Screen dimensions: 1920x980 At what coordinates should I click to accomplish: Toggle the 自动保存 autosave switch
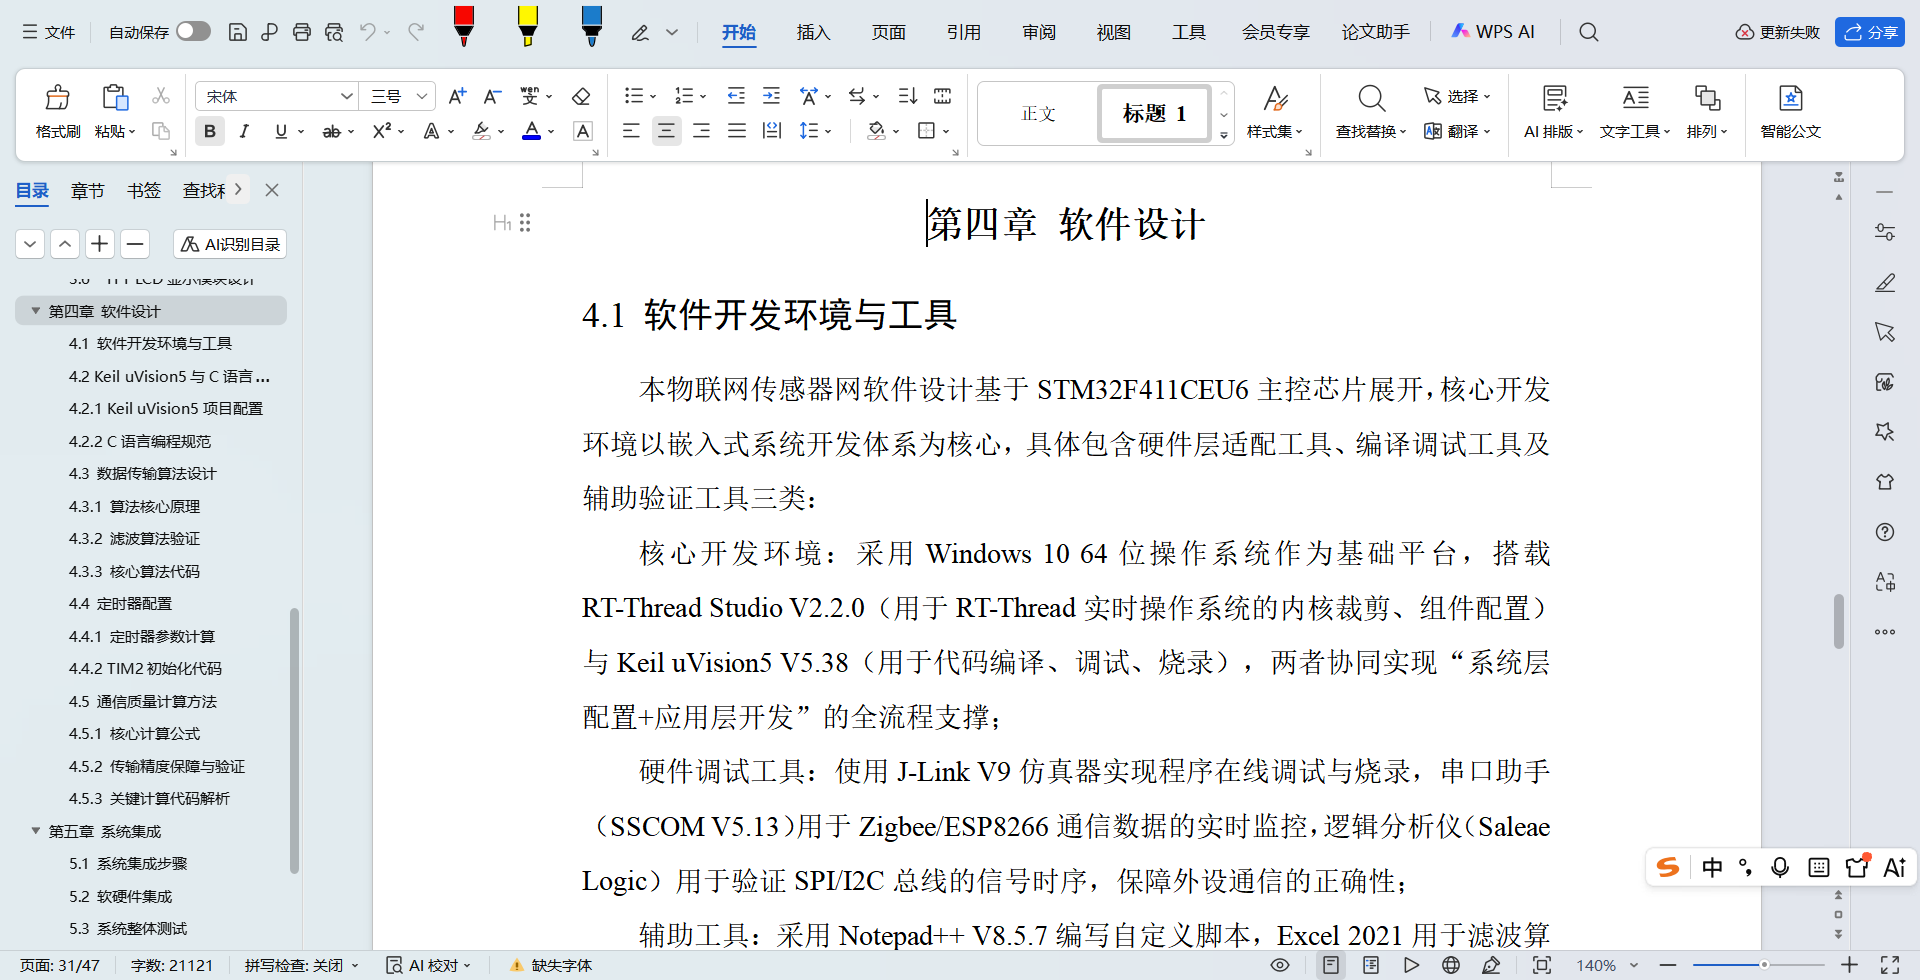tap(193, 31)
